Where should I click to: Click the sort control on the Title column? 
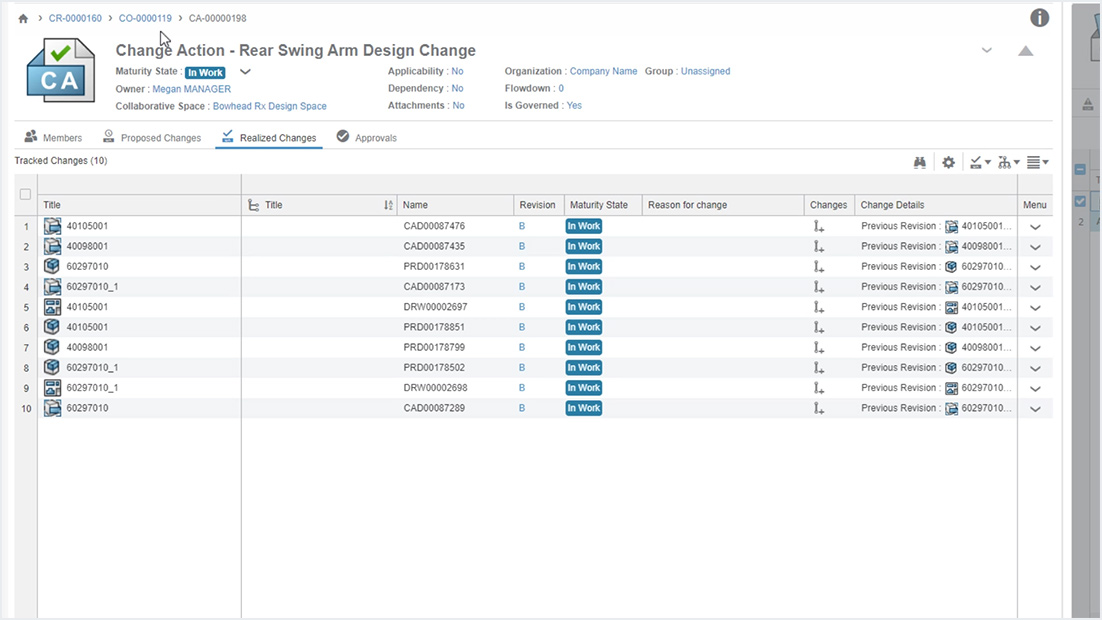point(390,204)
